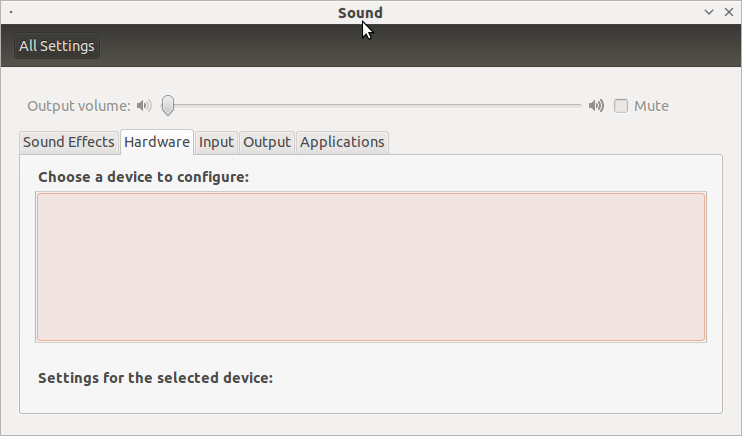Go back to All Settings
742x436 pixels.
[57, 46]
